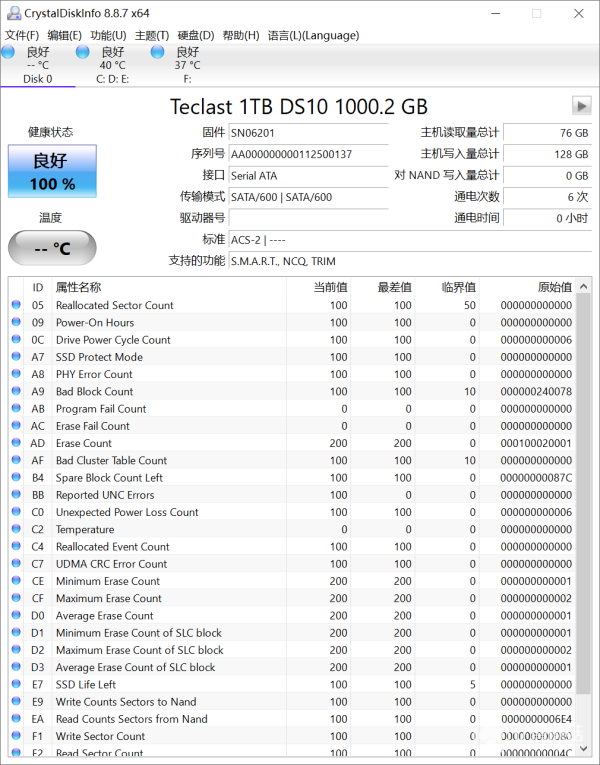Click the attribute list vertical scrollbar thumb

583,494
